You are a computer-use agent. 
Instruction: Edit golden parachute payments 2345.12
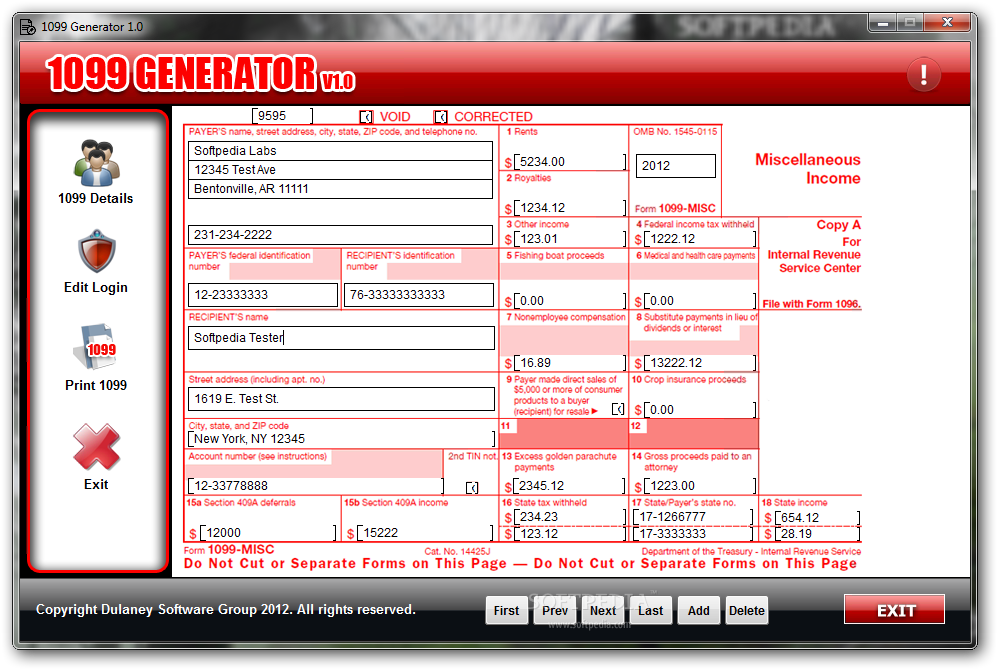pyautogui.click(x=570, y=486)
